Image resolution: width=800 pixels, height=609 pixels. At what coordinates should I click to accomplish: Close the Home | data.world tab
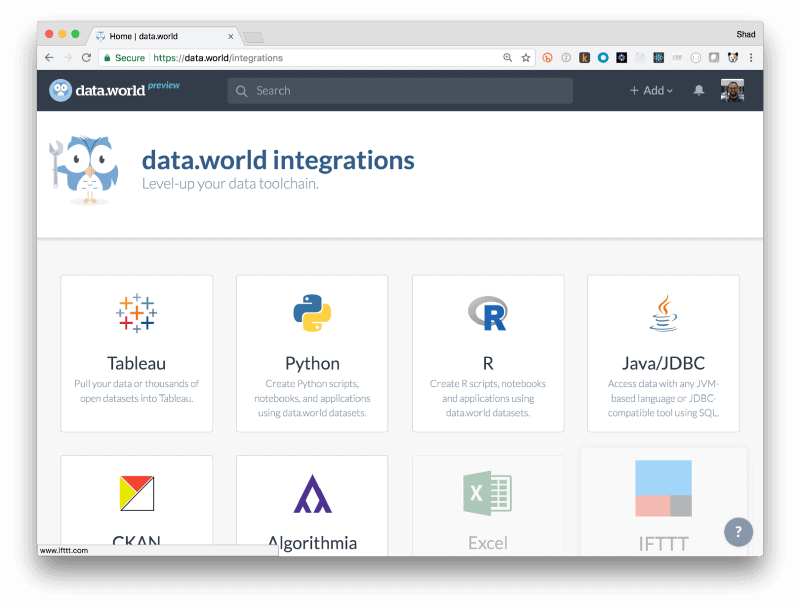[x=231, y=36]
